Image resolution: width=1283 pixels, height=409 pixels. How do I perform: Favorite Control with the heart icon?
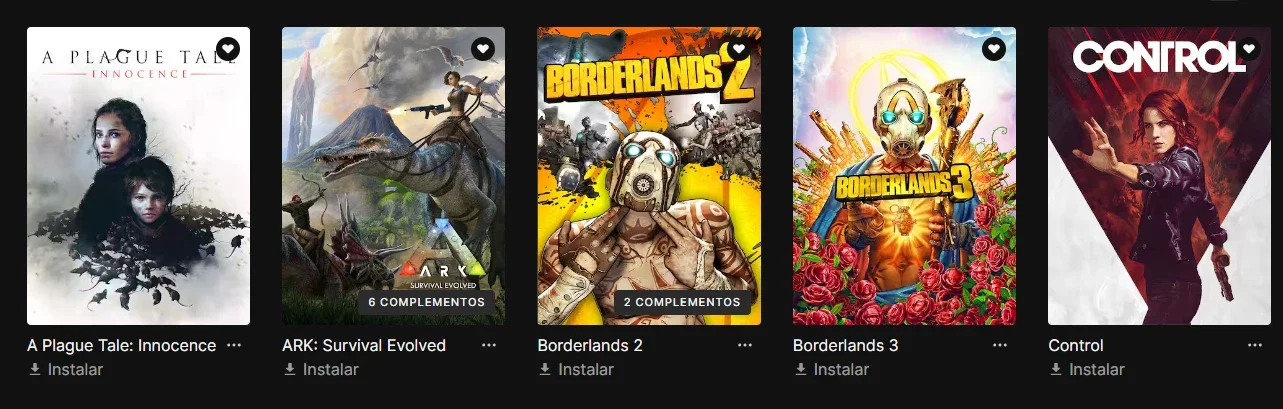[1249, 48]
